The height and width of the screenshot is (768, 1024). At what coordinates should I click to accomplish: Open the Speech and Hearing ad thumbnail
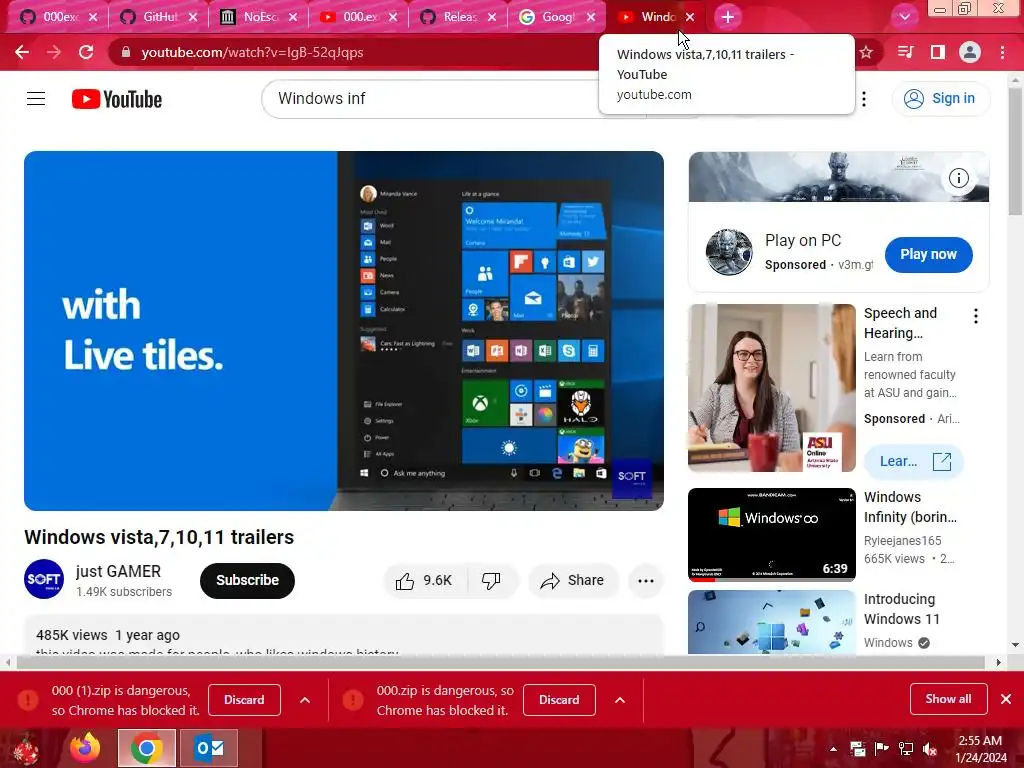(x=771, y=388)
